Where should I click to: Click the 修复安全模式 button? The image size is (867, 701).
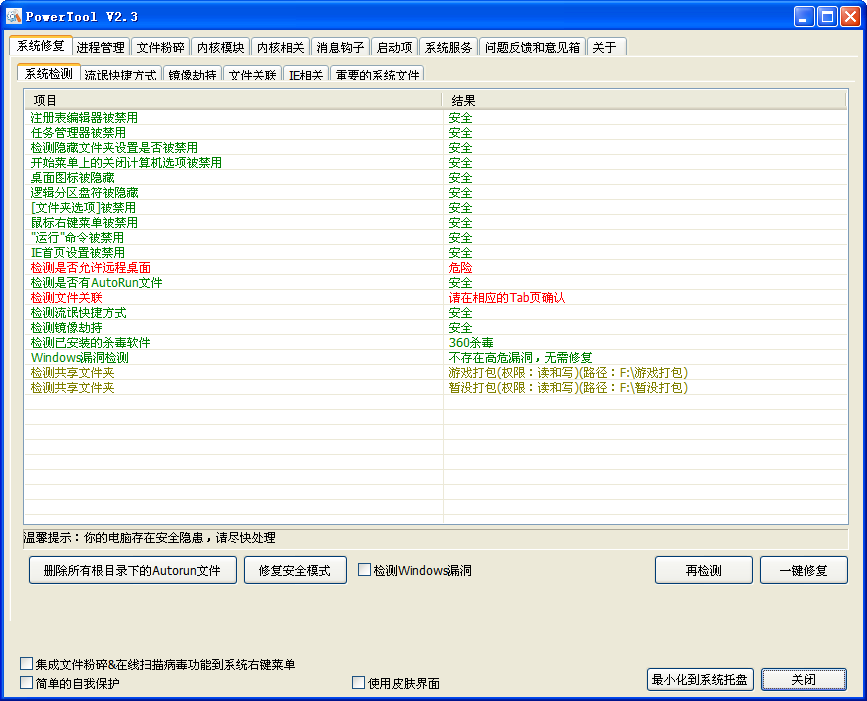(x=295, y=570)
